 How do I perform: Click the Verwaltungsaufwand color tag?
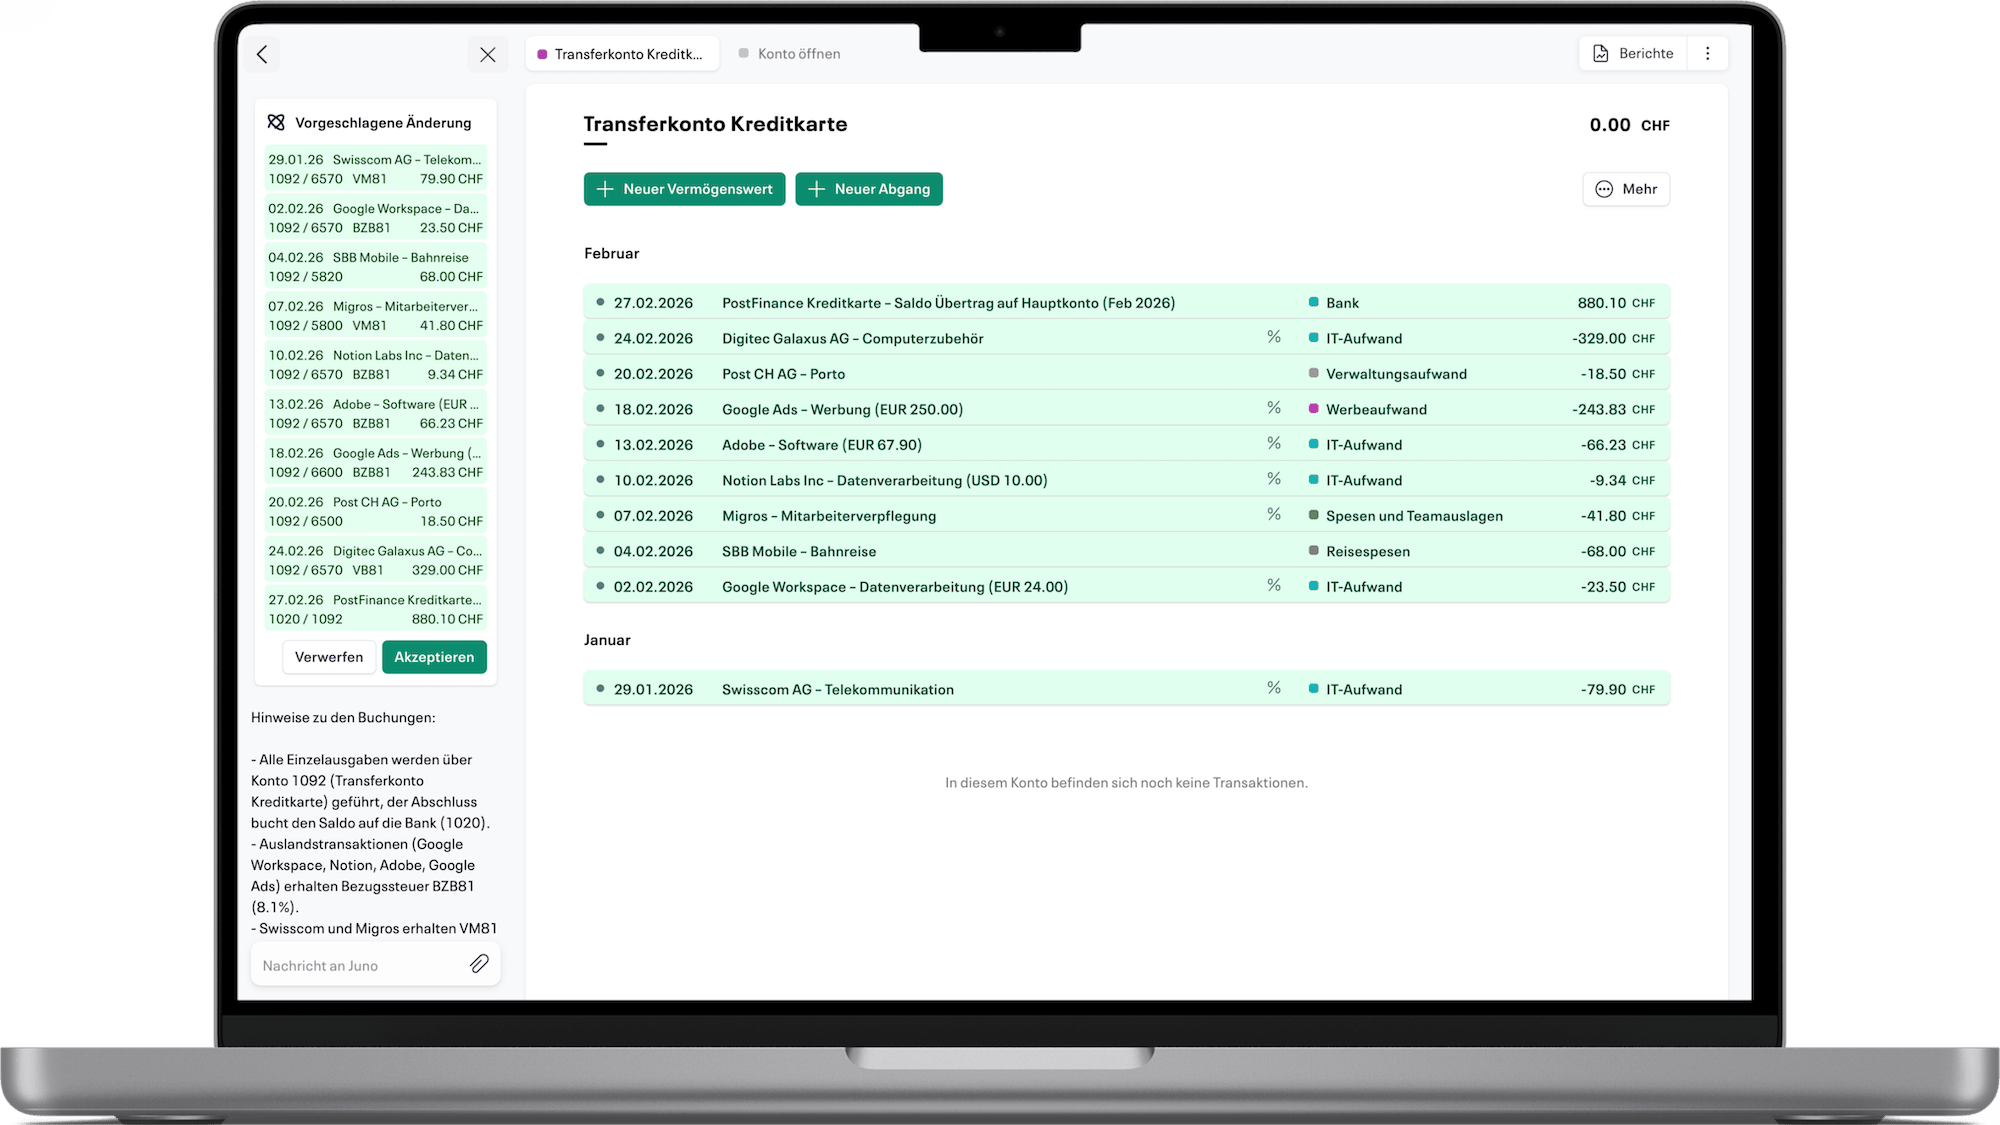pyautogui.click(x=1314, y=373)
